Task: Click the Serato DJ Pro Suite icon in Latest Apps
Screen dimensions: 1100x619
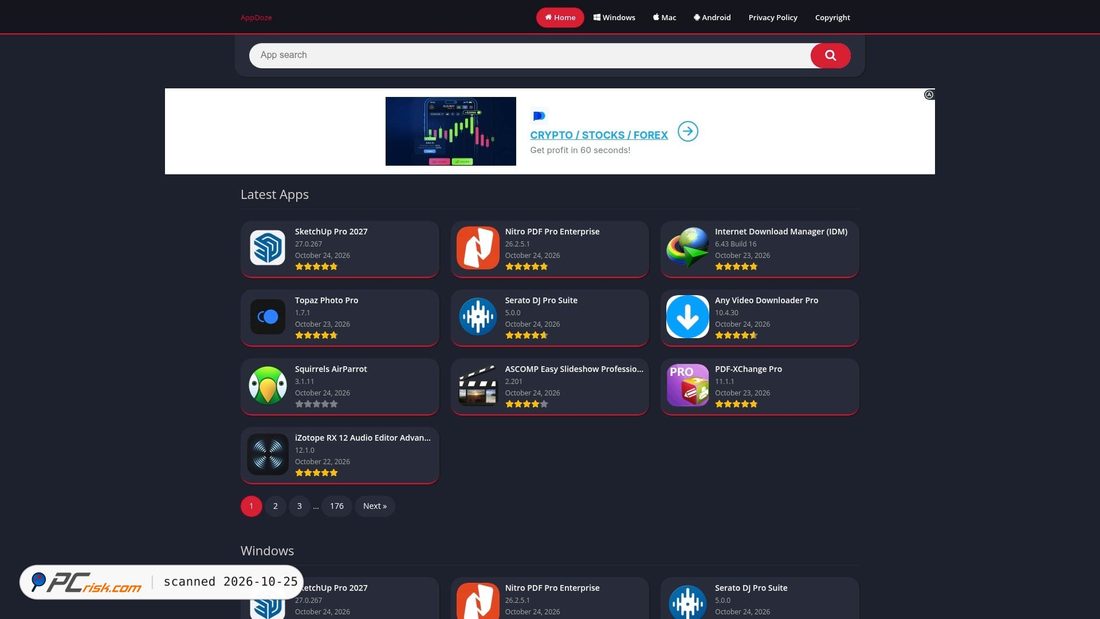Action: (x=478, y=317)
